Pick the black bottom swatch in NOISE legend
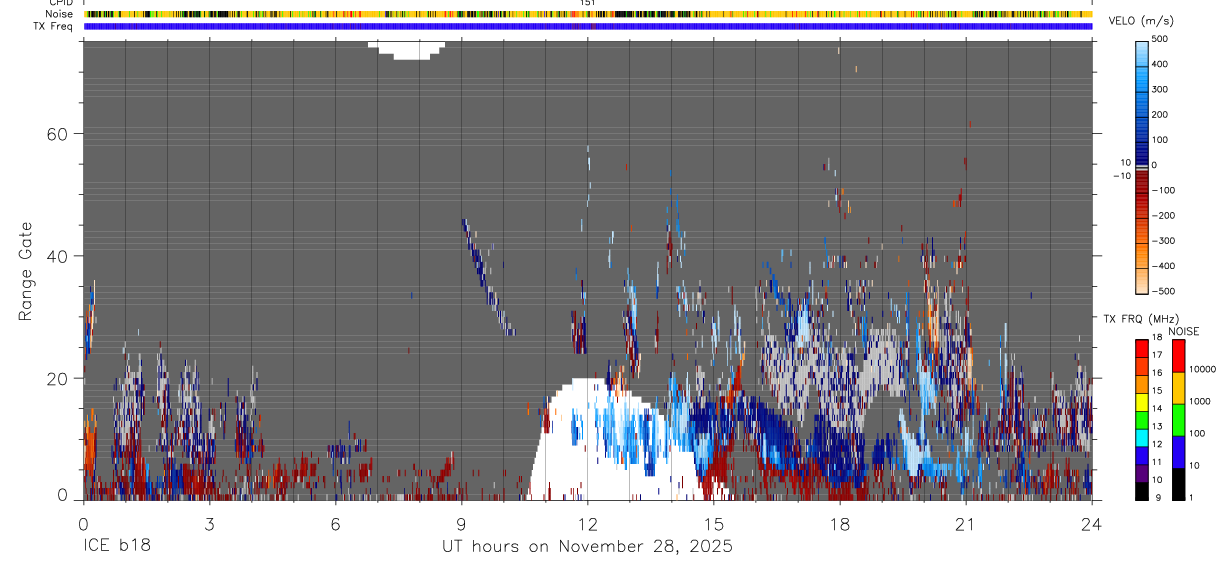Screen dimensions: 1228x567 click(x=1179, y=484)
